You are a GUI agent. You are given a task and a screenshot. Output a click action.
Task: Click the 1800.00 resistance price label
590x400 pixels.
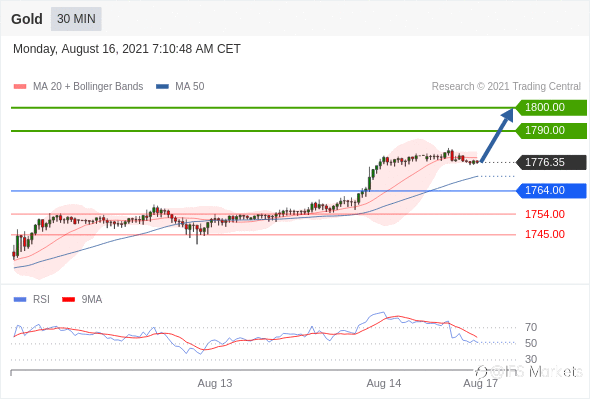[551, 108]
